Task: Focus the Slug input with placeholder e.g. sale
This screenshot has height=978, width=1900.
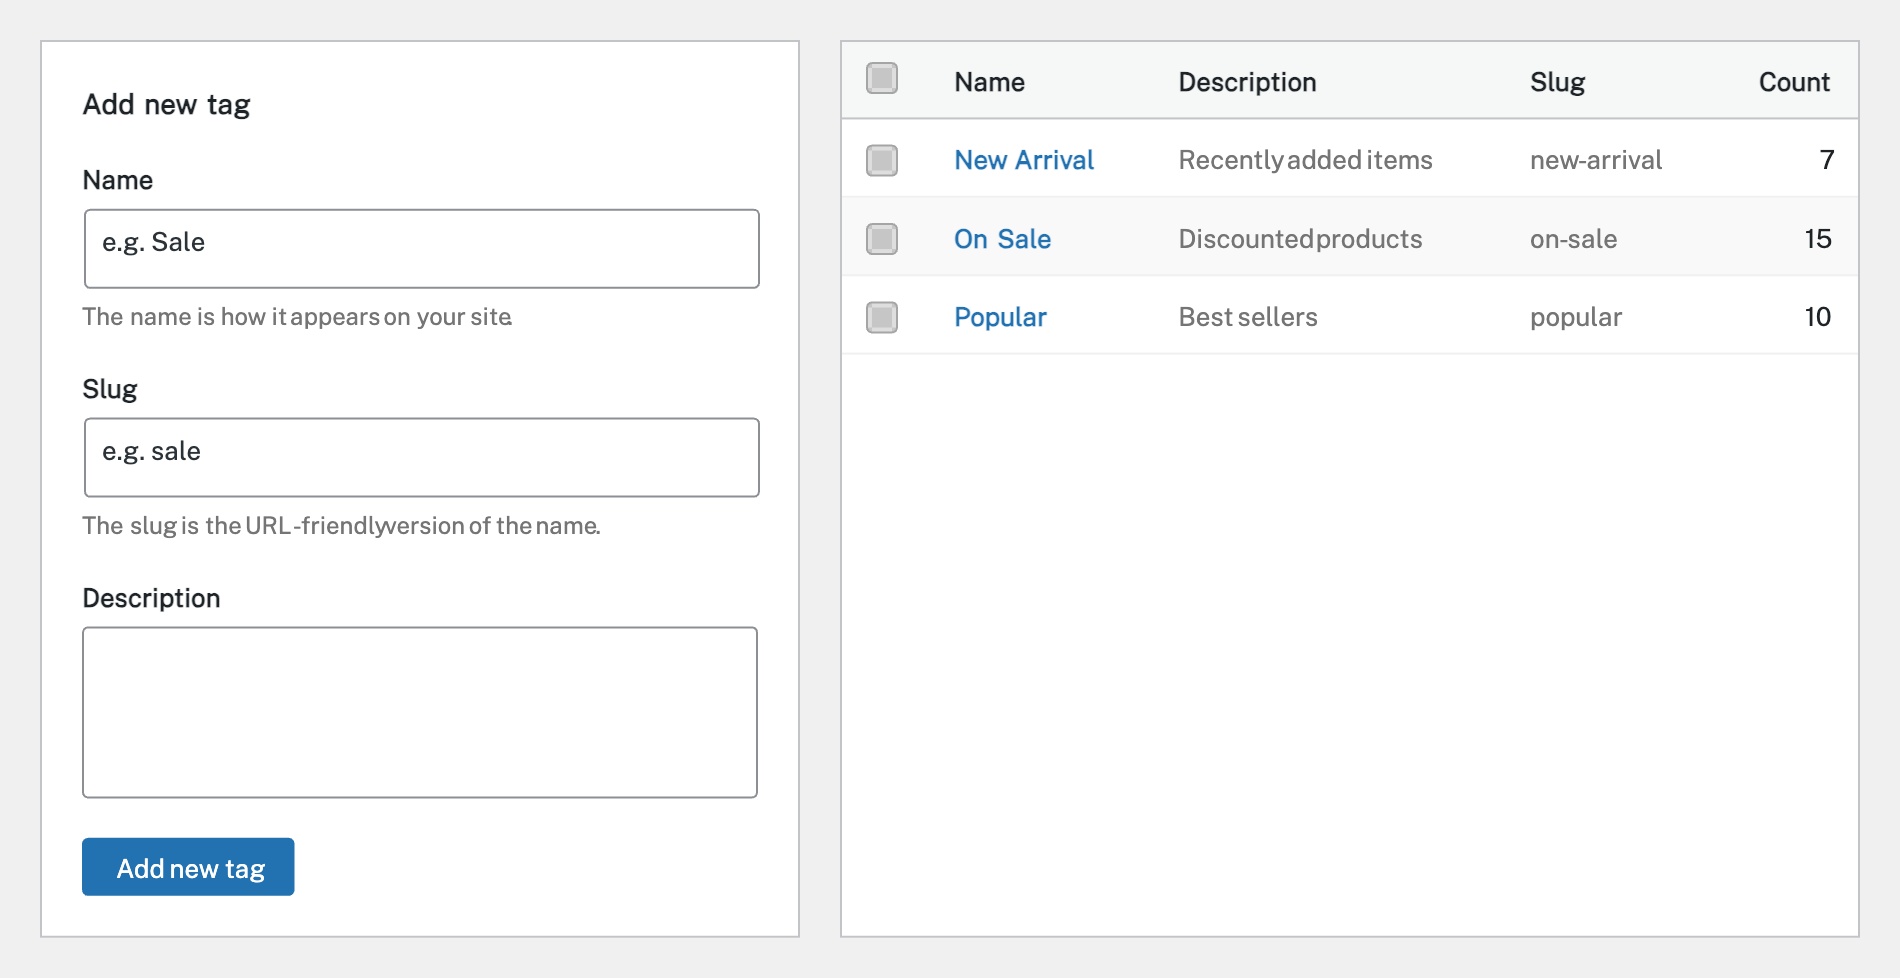Action: 422,458
